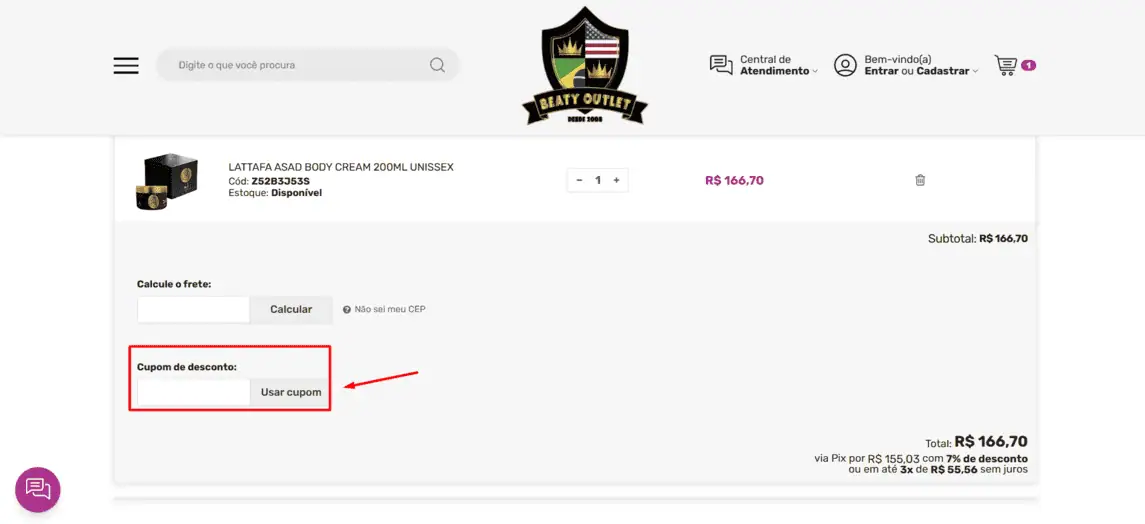Increase product quantity with plus button

click(616, 180)
